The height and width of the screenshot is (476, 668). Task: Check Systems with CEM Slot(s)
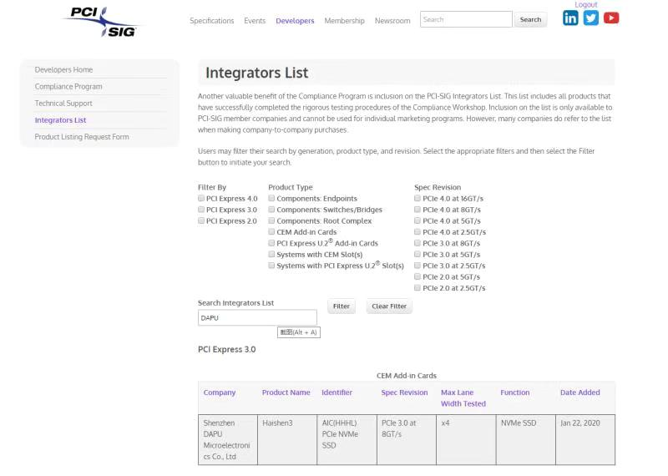click(271, 254)
